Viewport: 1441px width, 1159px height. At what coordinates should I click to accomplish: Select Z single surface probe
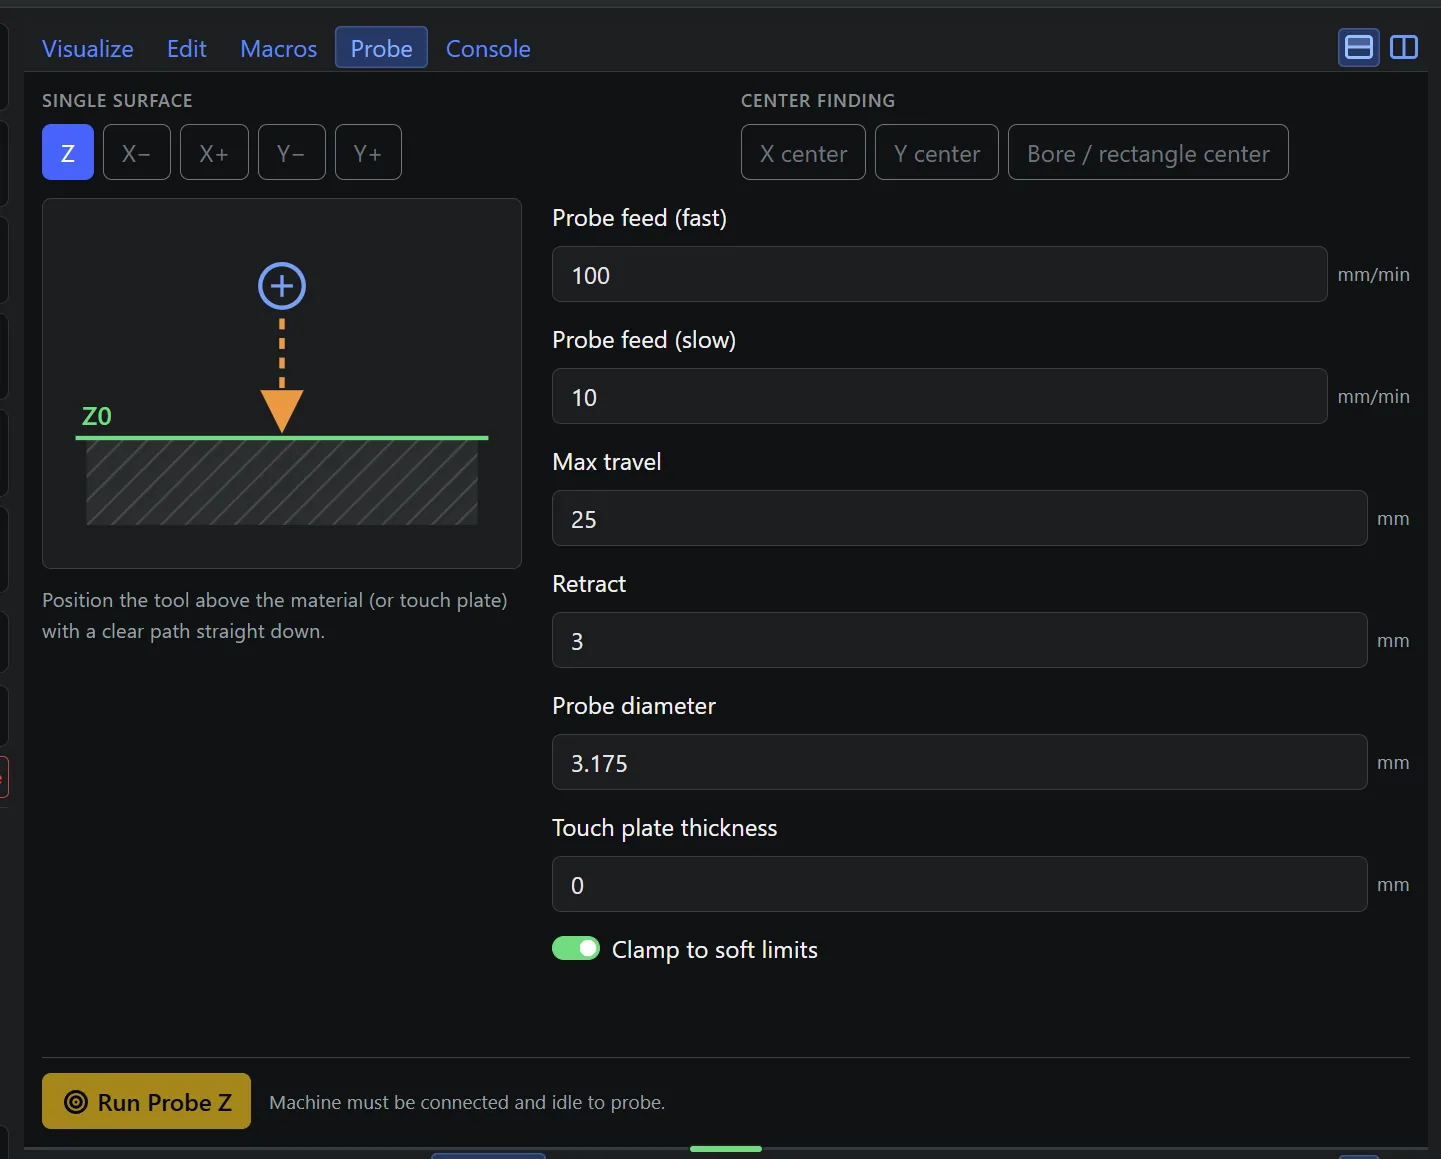coord(68,152)
